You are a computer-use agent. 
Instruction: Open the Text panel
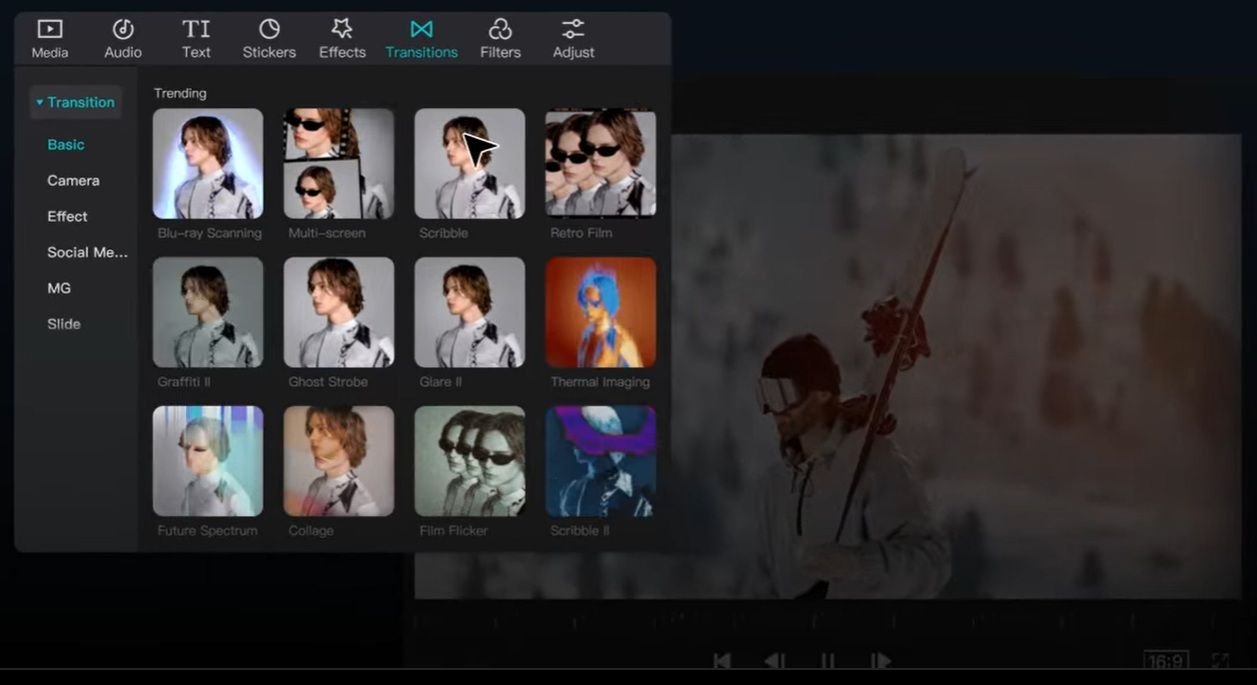click(x=196, y=38)
